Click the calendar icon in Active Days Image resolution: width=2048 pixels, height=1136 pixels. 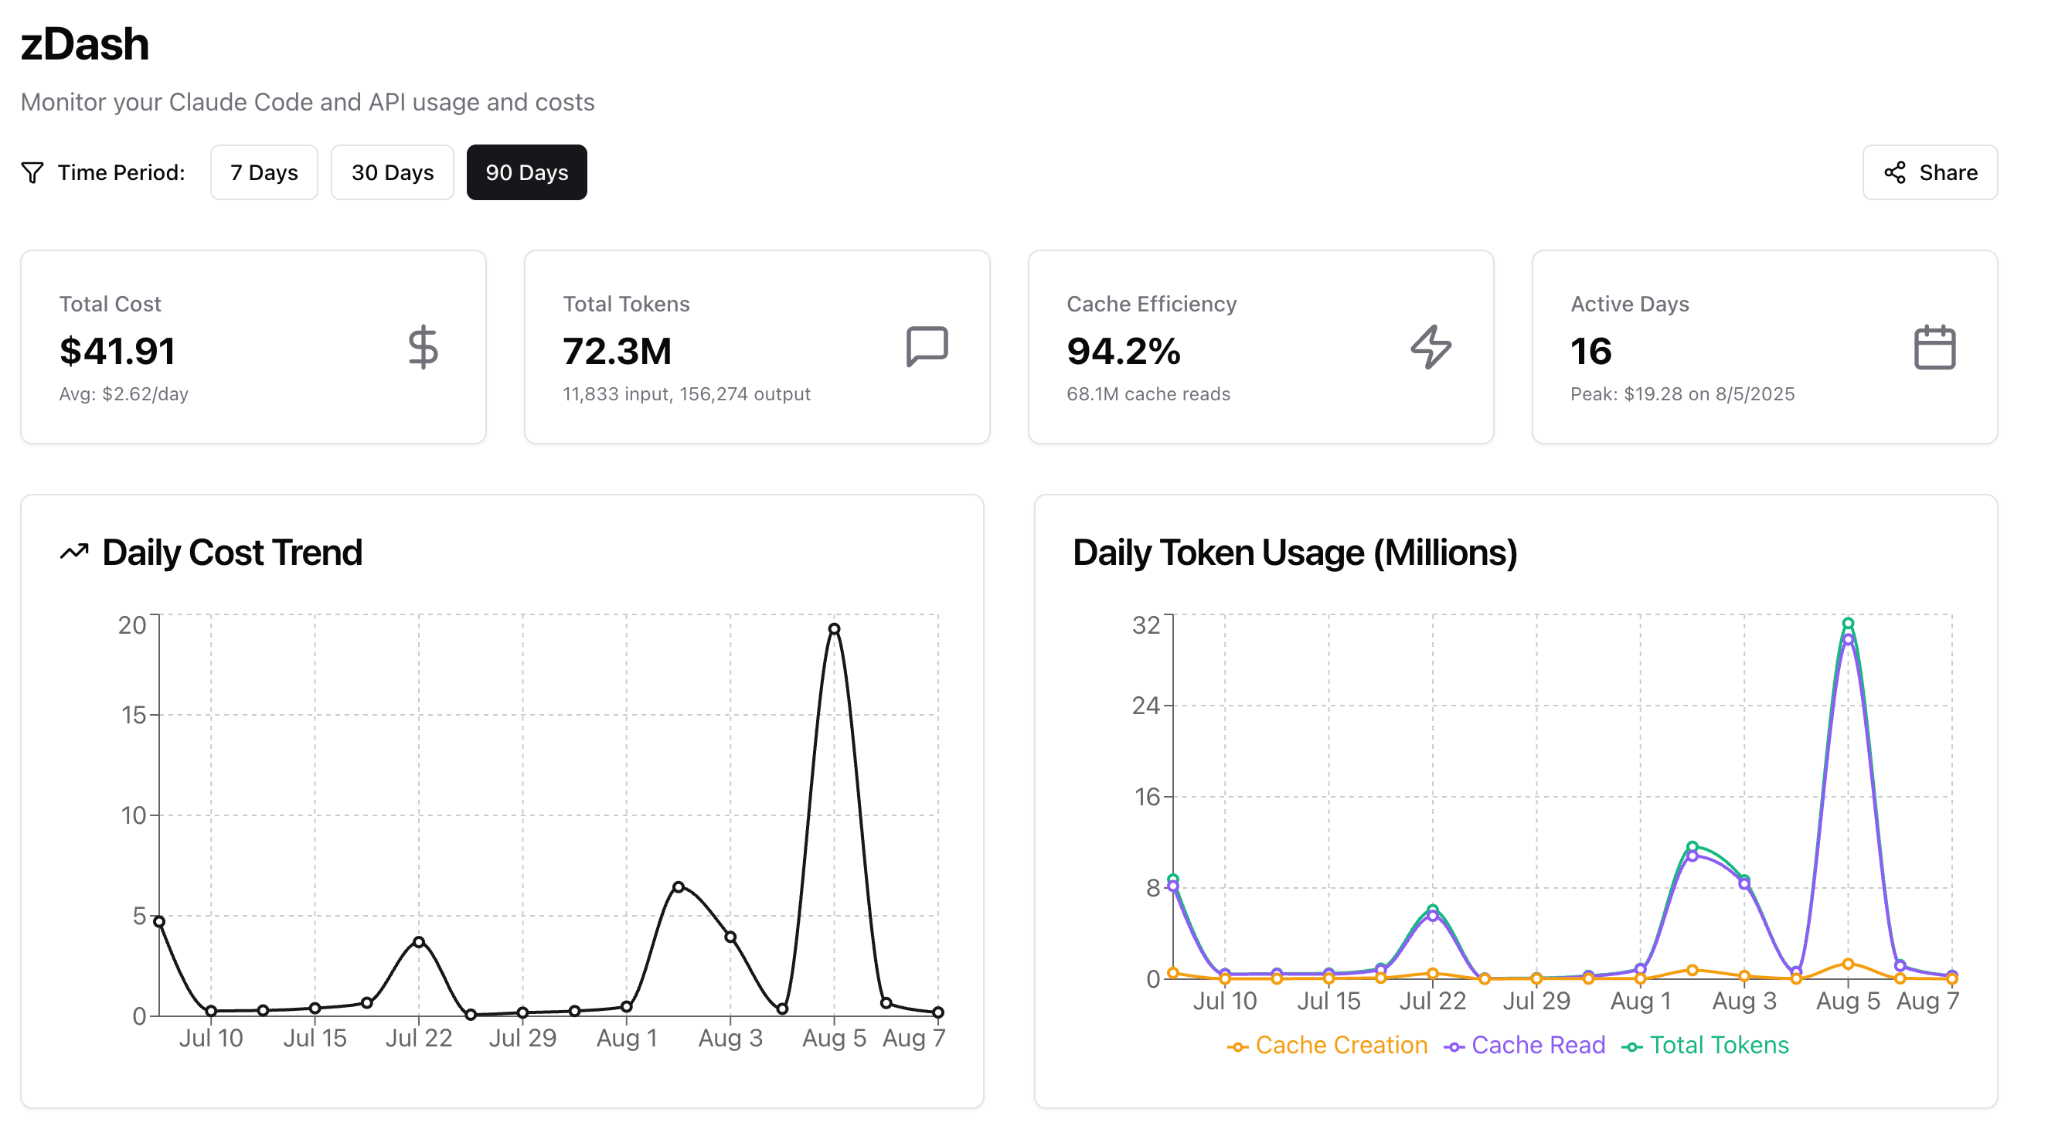tap(1935, 347)
